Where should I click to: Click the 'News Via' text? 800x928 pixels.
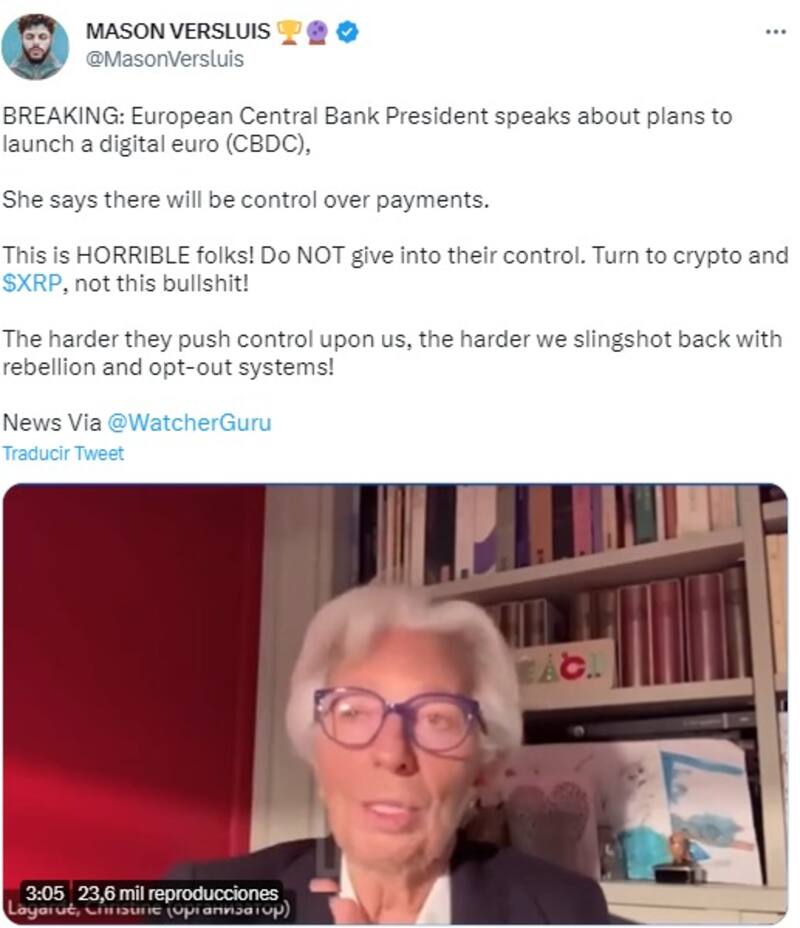(x=52, y=423)
